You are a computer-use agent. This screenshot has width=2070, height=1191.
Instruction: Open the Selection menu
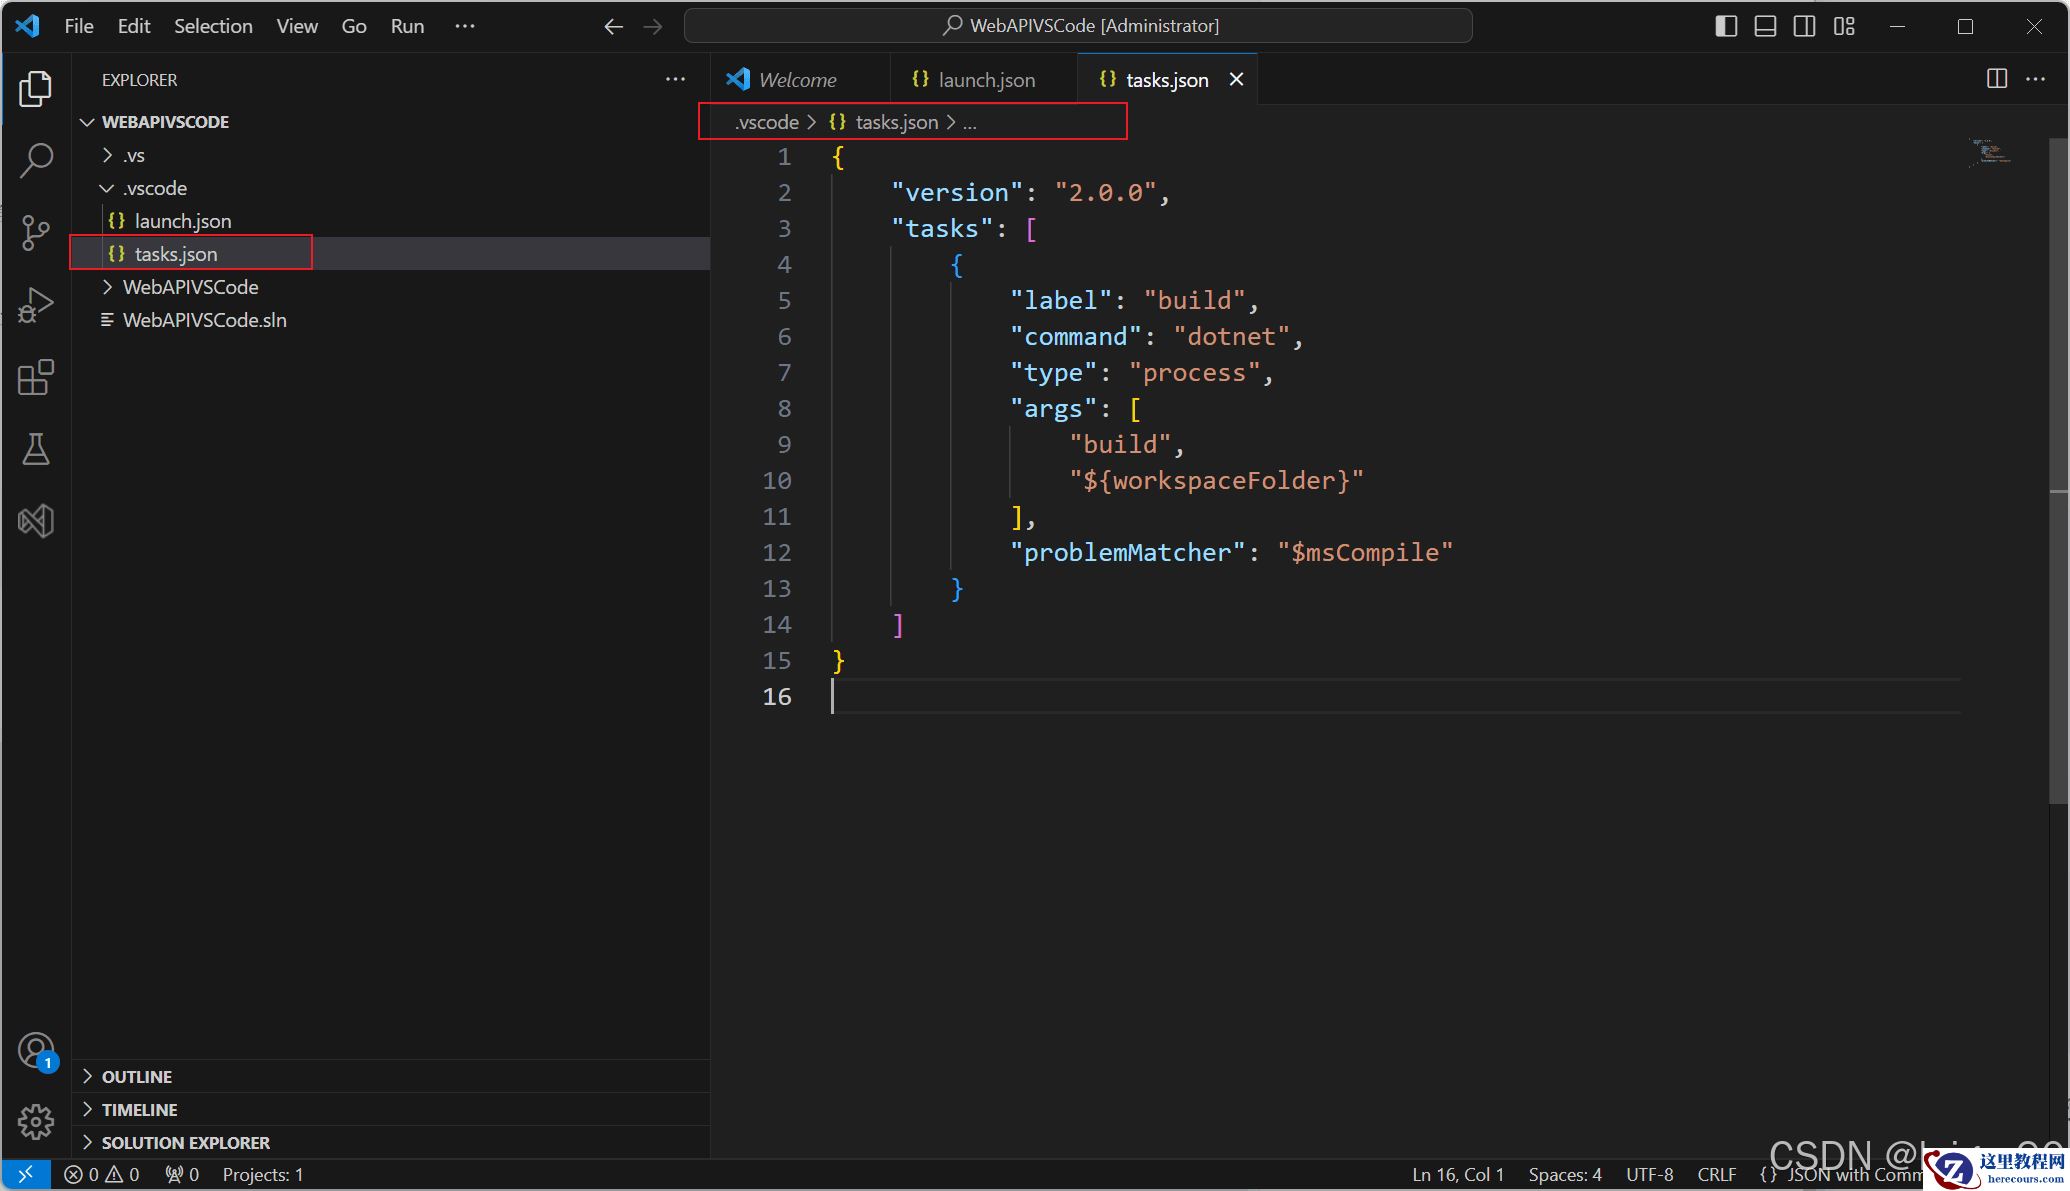coord(213,26)
